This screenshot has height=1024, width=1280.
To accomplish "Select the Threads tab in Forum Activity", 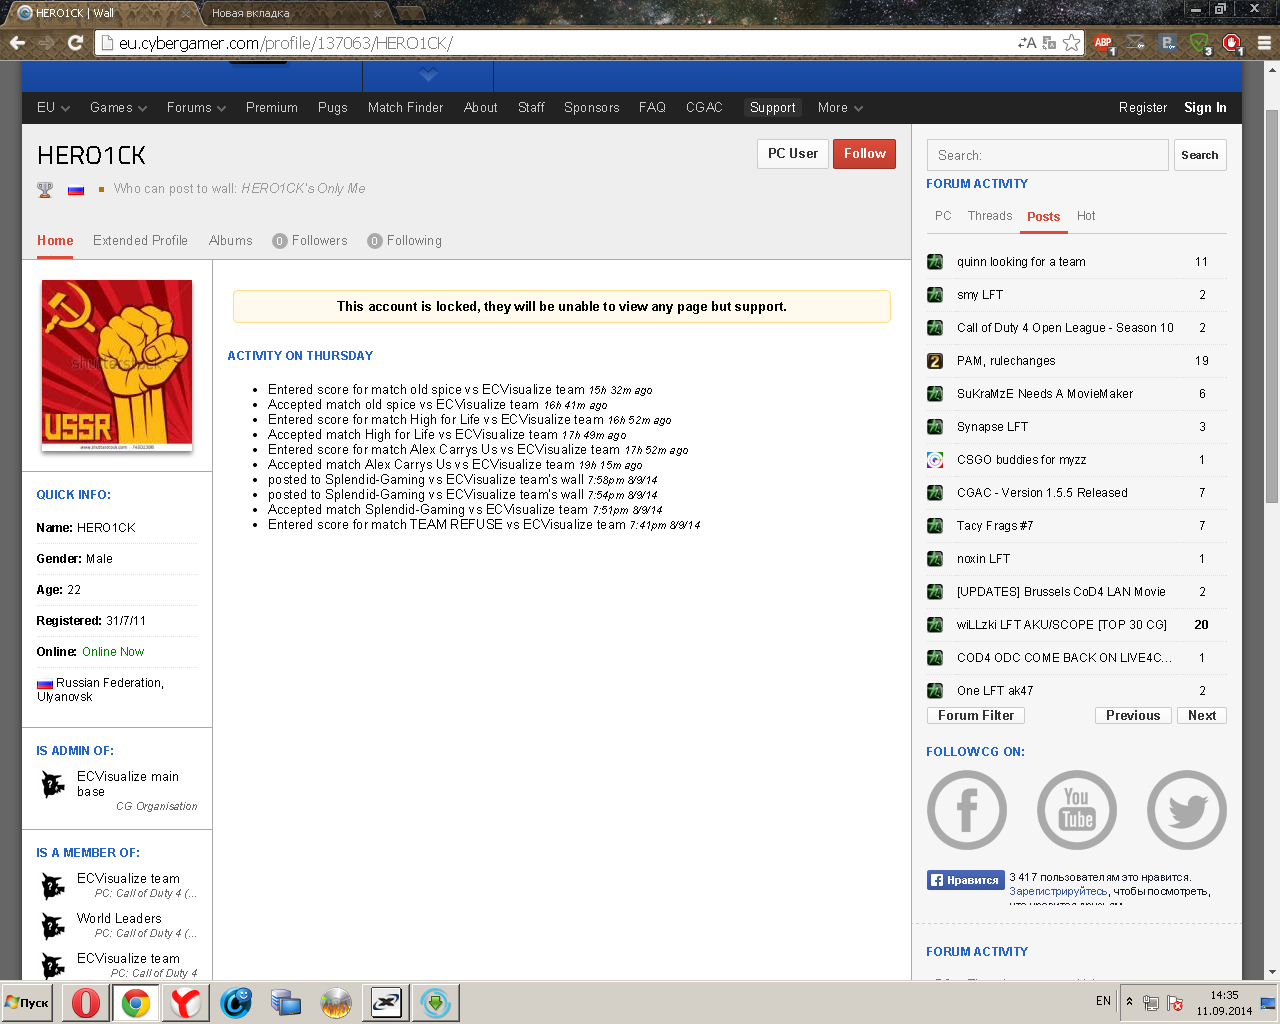I will (990, 216).
